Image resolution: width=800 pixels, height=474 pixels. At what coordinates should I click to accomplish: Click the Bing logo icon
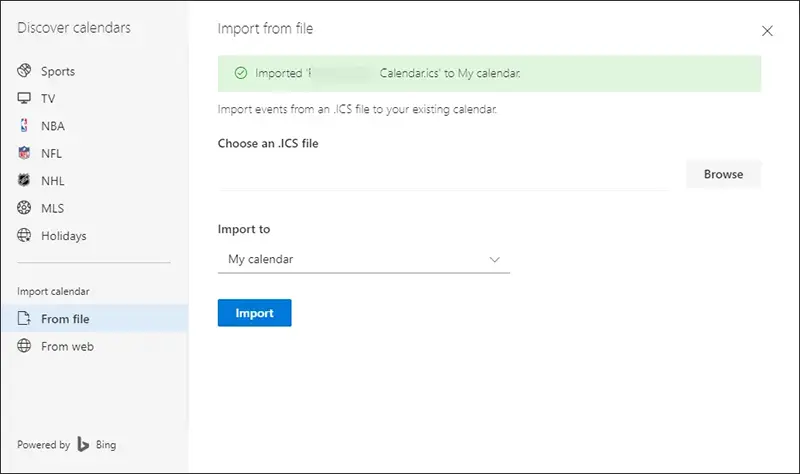(85, 445)
